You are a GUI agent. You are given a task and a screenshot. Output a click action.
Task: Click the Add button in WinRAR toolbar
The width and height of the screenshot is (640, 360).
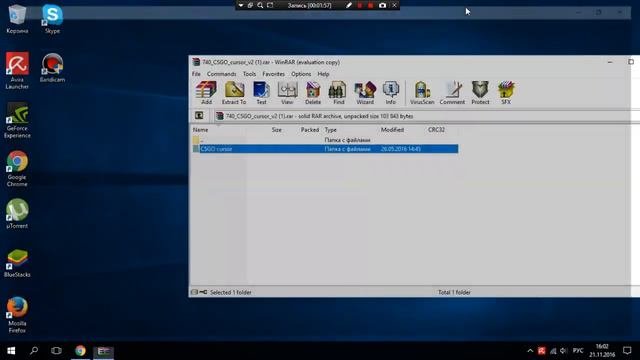pyautogui.click(x=206, y=93)
